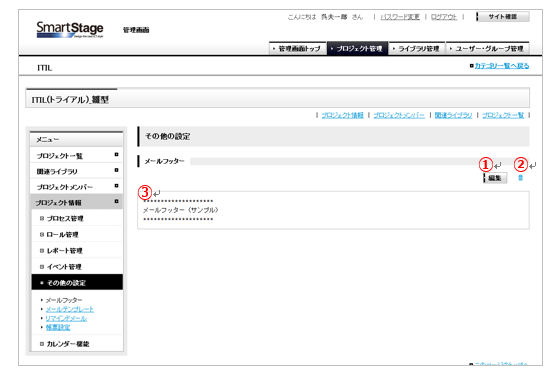546x369 pixels.
Task: Select プロジェクトメンバー in the sidebar menu
Action: click(x=77, y=187)
